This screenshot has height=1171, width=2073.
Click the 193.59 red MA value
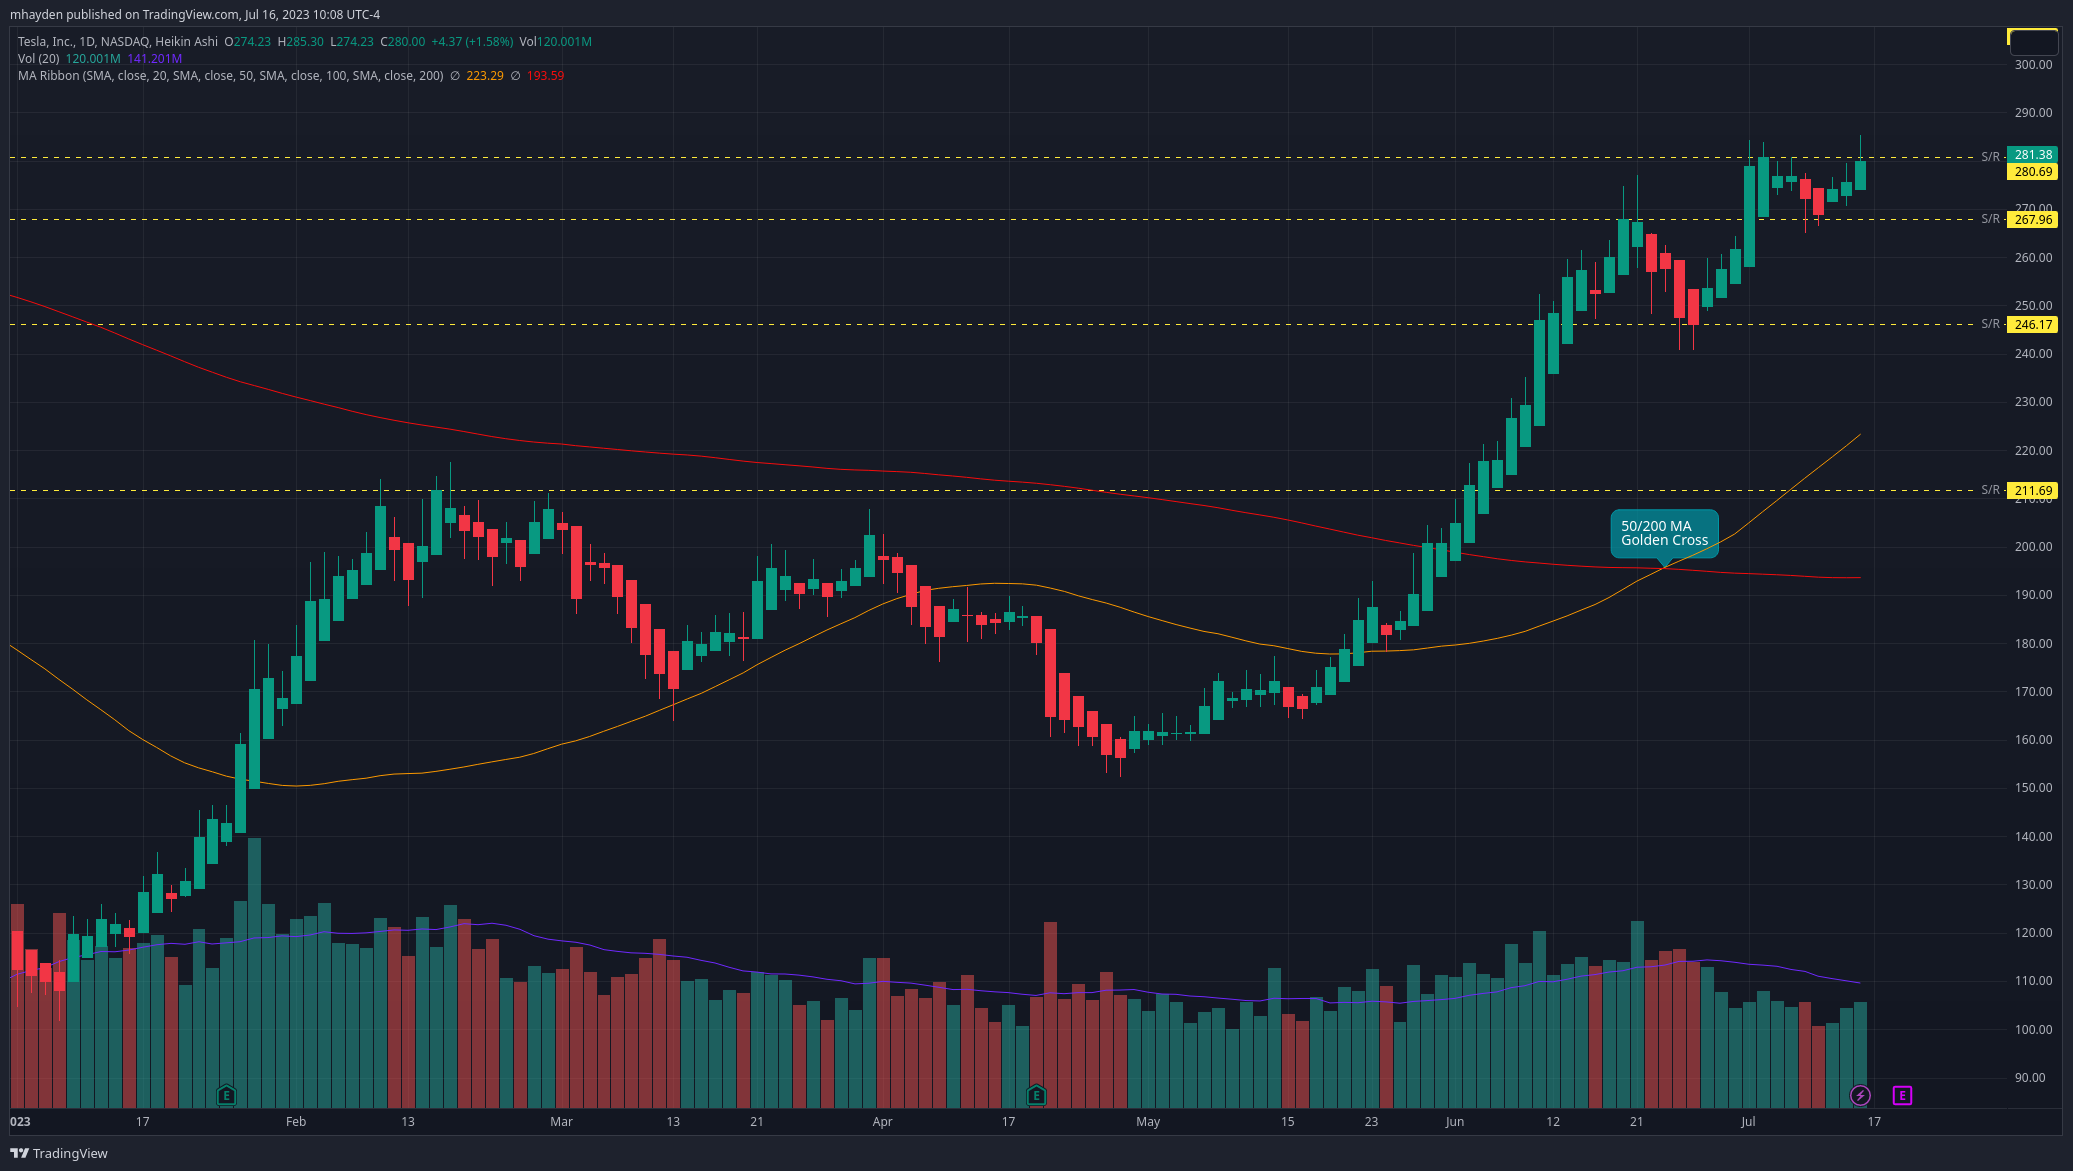pyautogui.click(x=545, y=76)
